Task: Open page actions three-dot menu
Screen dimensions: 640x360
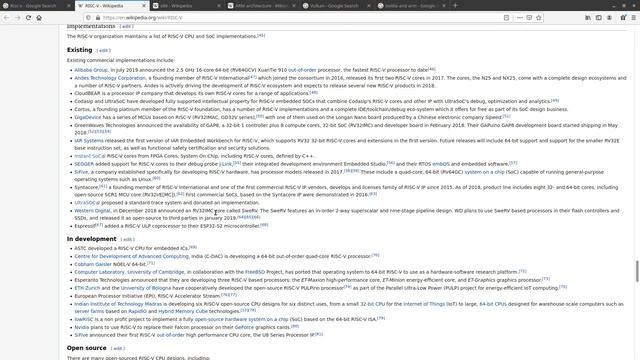Action: pos(520,18)
